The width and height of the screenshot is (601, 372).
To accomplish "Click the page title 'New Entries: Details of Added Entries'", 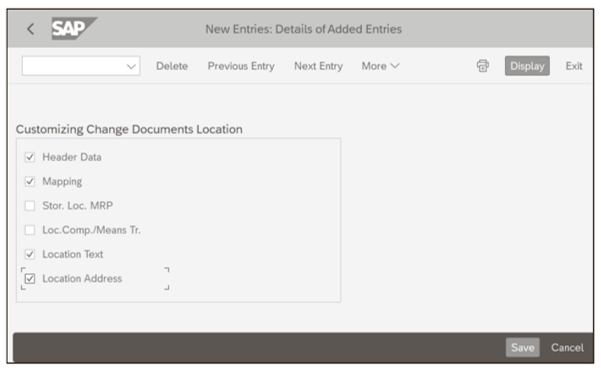I will 304,29.
